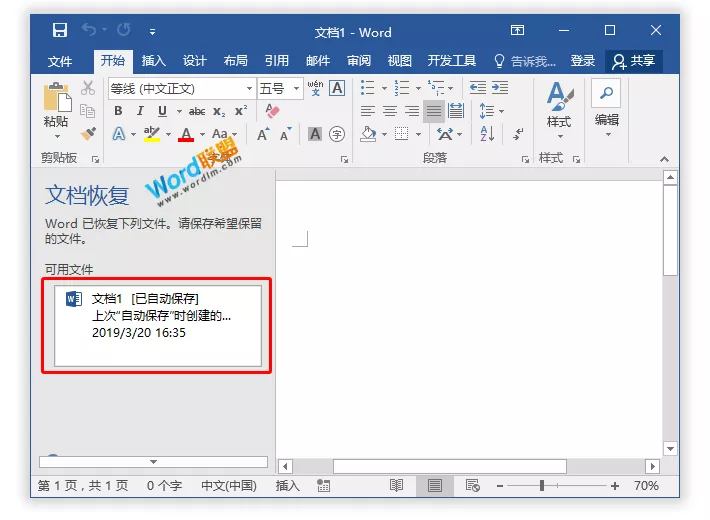Switch to the 插入 ribbon tab
Screen dimensions: 710x520
tap(154, 61)
